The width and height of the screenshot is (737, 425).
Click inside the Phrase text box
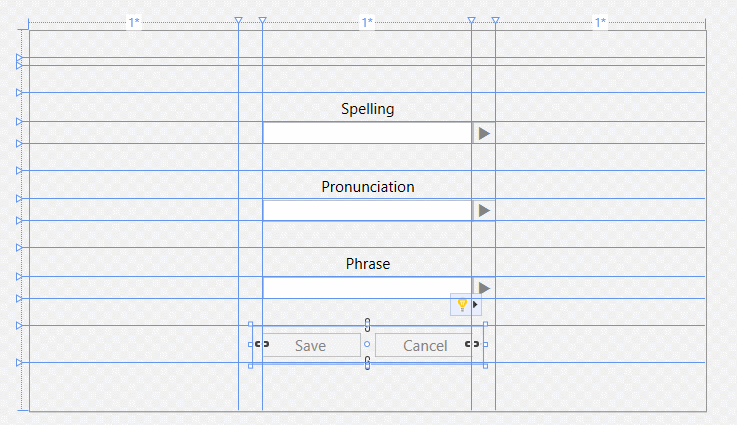[x=367, y=287]
